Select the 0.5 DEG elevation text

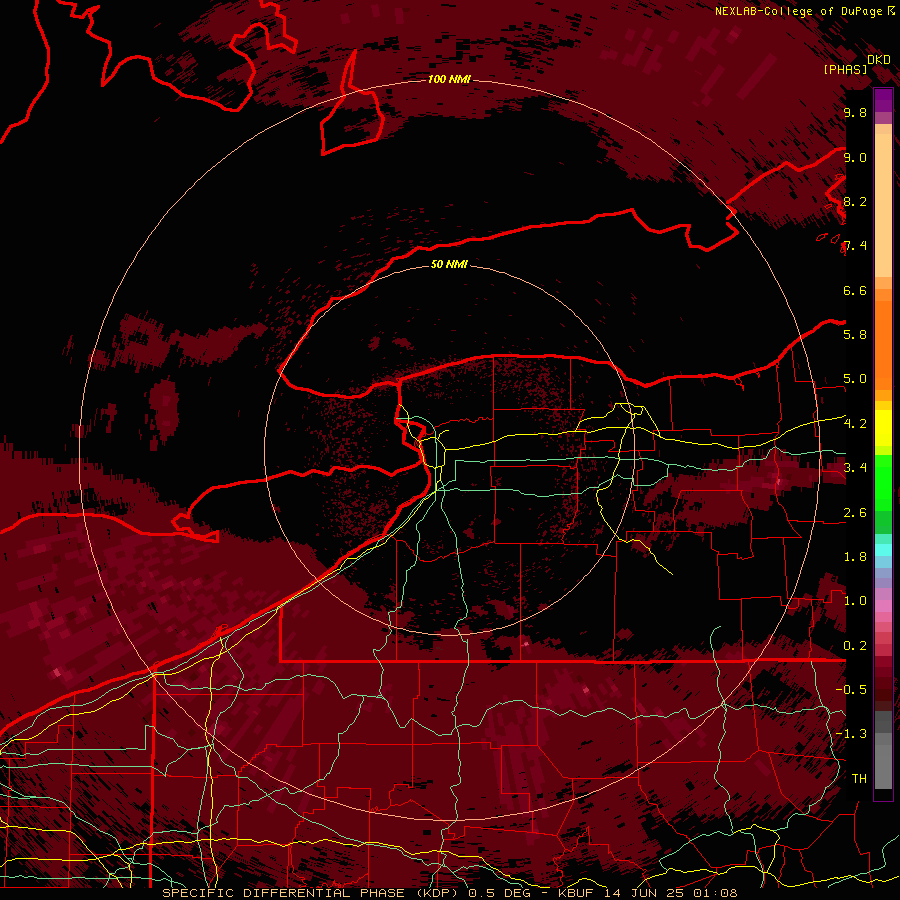[499, 893]
